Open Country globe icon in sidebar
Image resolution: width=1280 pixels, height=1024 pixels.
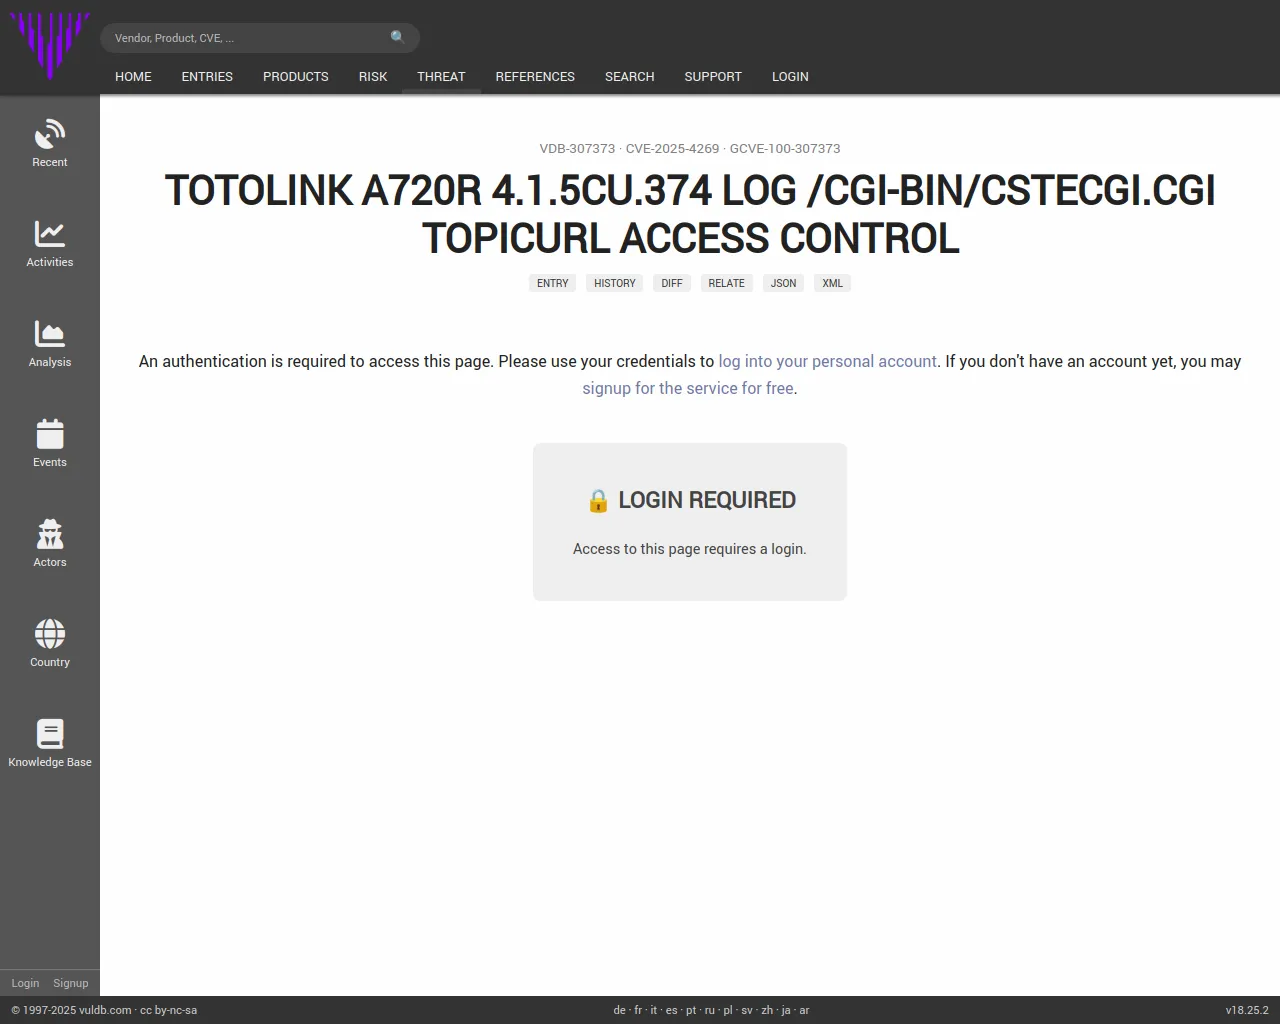(x=50, y=634)
